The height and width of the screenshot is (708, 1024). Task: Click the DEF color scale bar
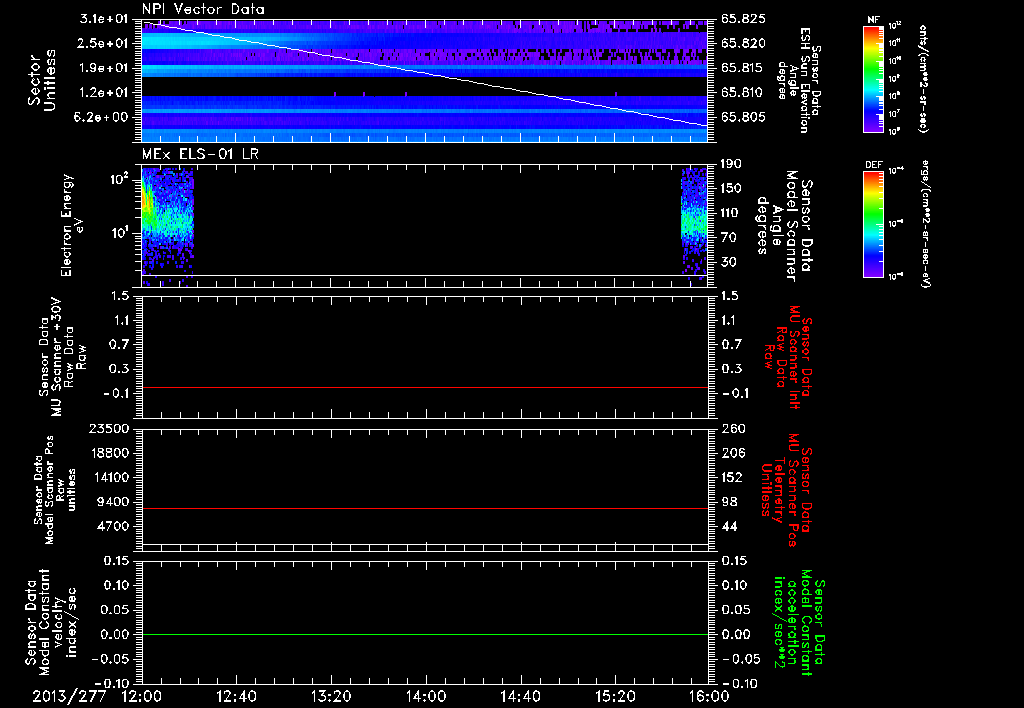coord(874,224)
